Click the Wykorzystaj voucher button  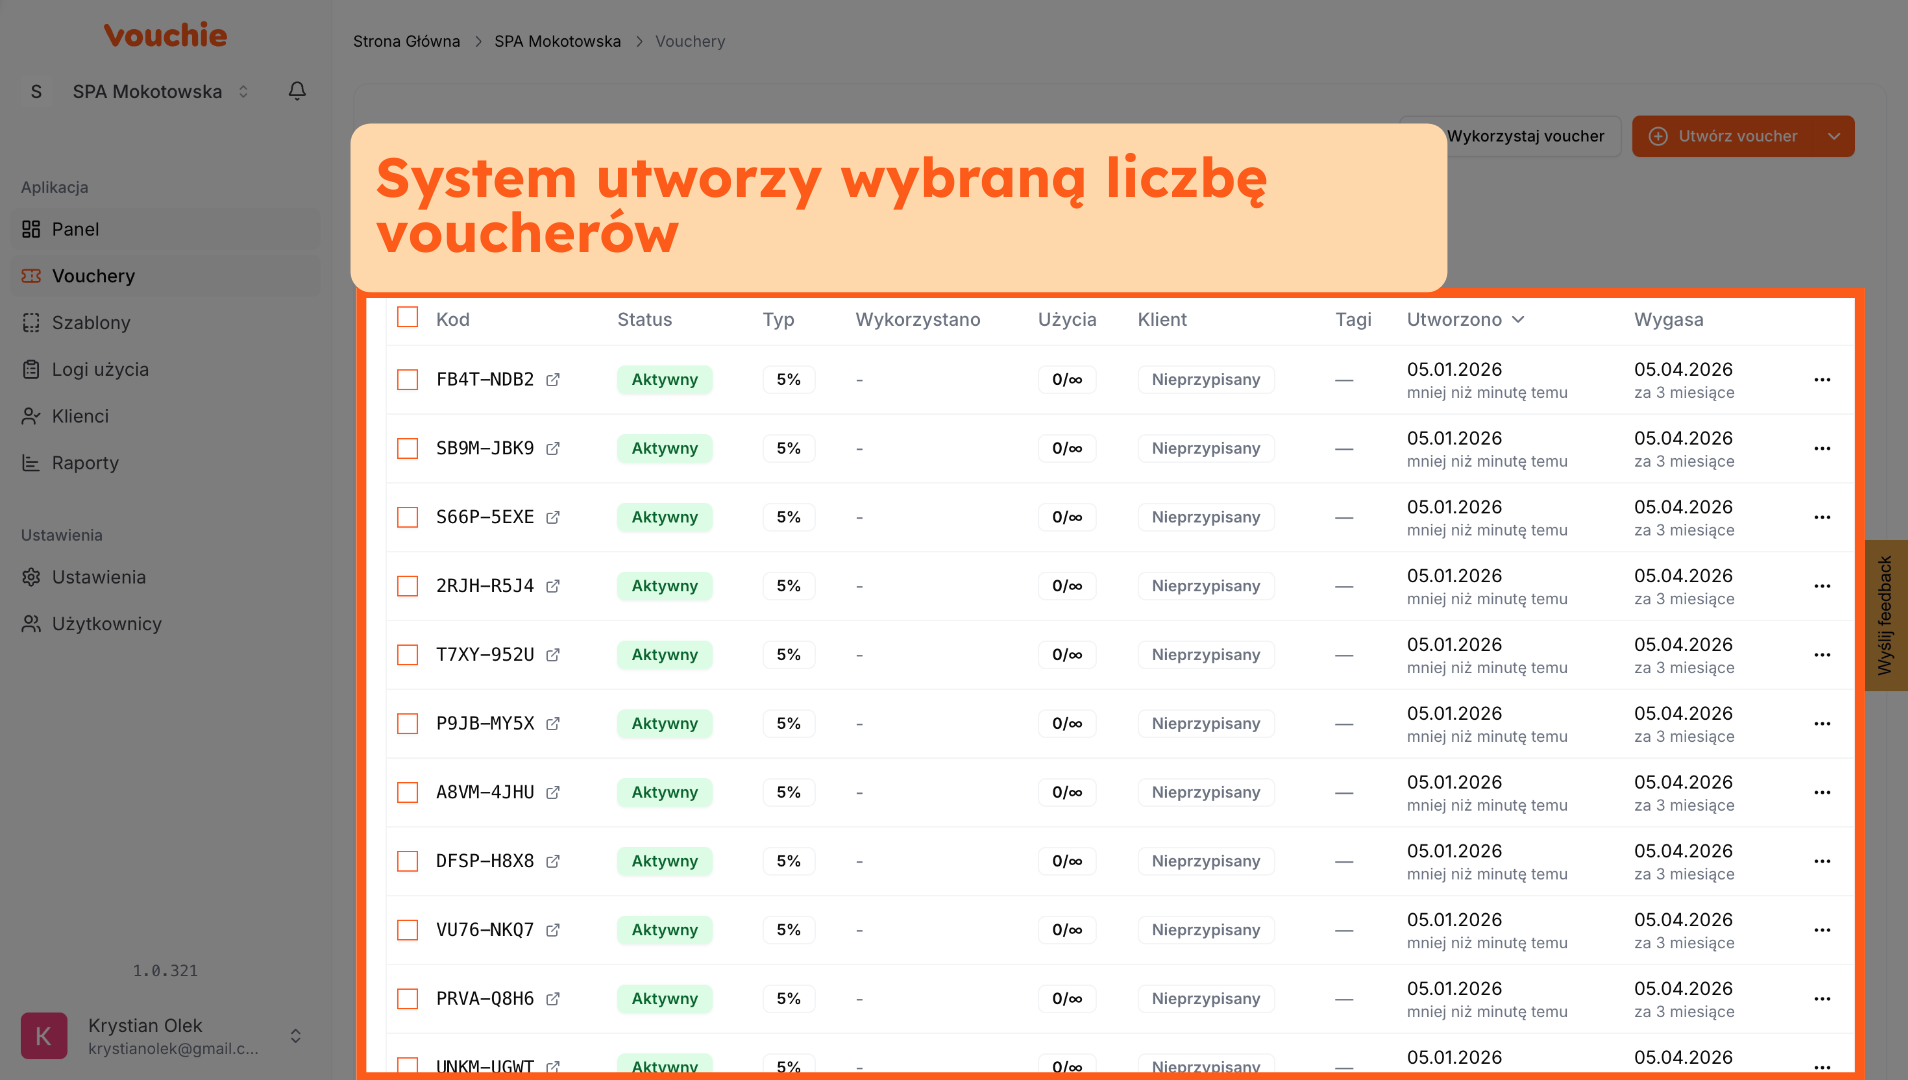tap(1525, 137)
